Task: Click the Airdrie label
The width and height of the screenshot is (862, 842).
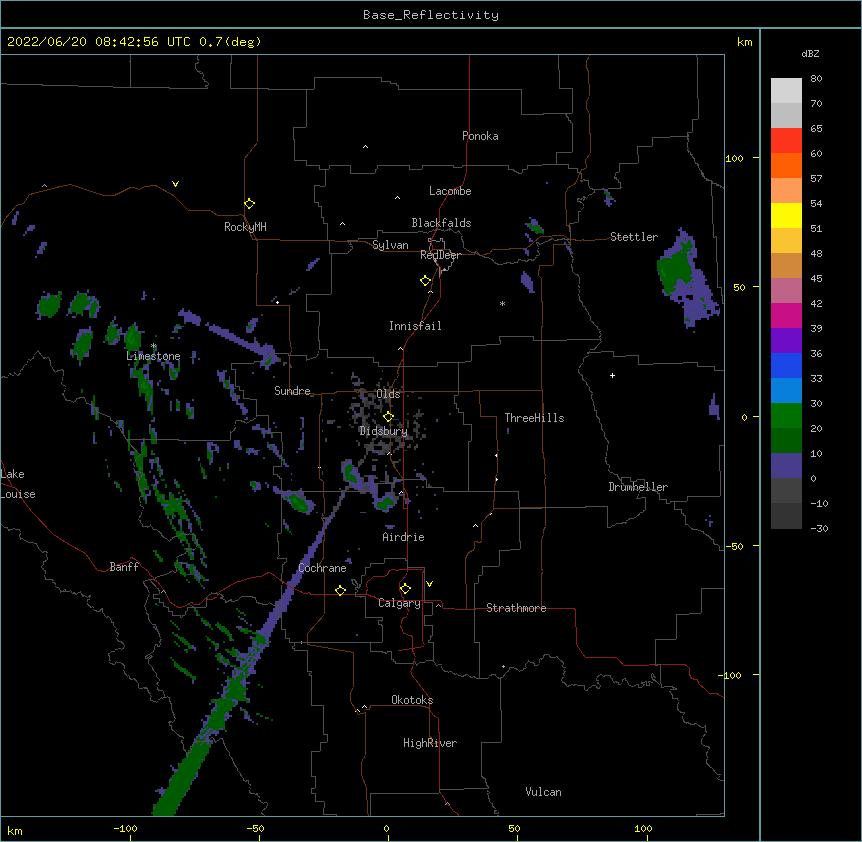Action: (404, 537)
